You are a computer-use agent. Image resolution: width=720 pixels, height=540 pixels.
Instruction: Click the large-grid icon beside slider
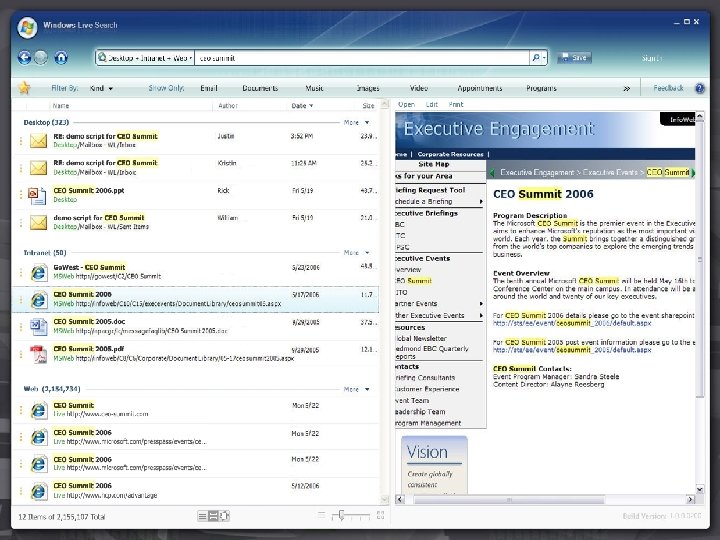tap(380, 515)
